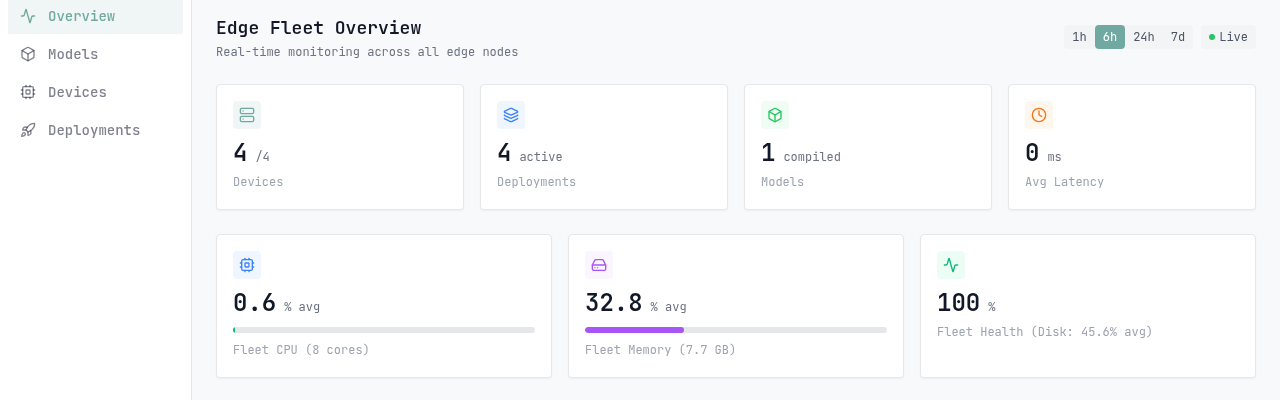Click the Overview activity pulse icon in sidebar
The image size is (1280, 400).
[x=28, y=16]
